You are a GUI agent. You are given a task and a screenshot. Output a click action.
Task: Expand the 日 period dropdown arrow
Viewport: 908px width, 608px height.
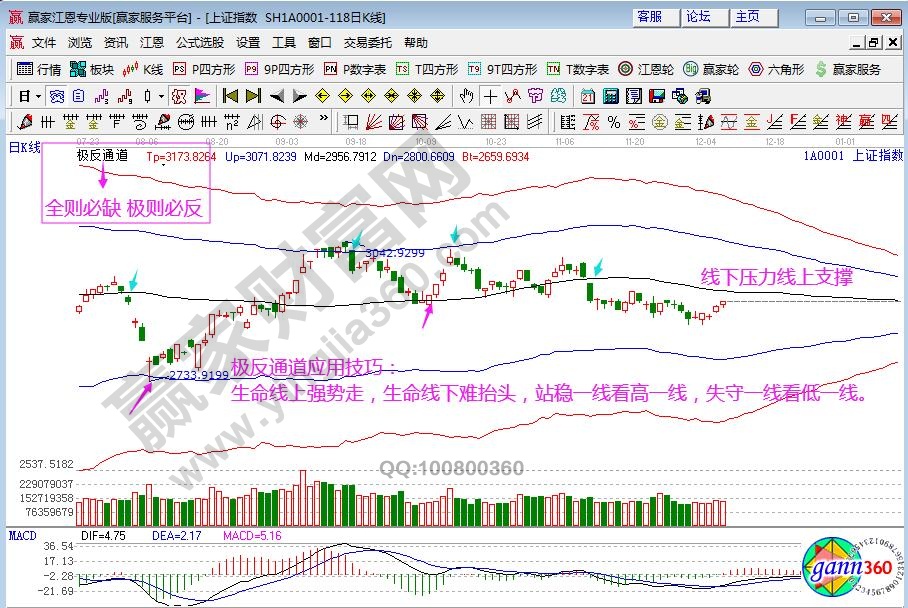tap(38, 96)
